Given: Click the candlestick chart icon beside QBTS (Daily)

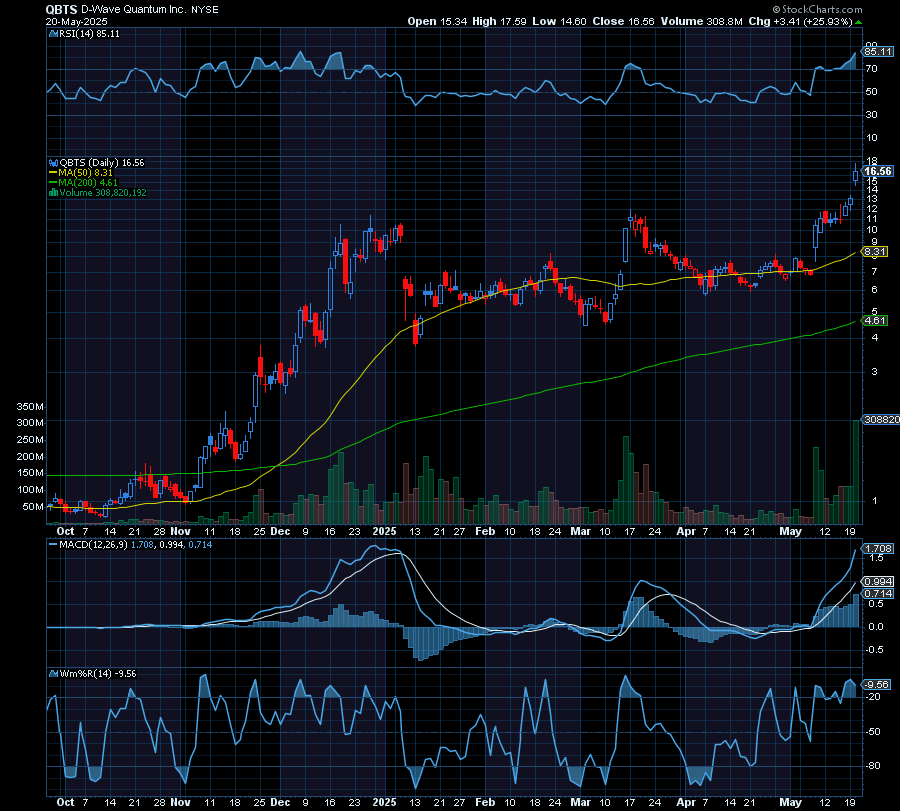Looking at the screenshot, I should 52,161.
